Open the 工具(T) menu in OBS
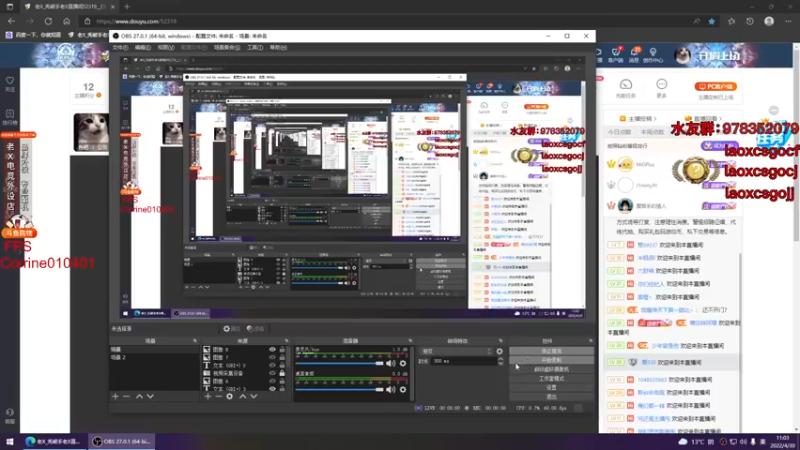Image resolution: width=800 pixels, height=450 pixels. tap(255, 47)
